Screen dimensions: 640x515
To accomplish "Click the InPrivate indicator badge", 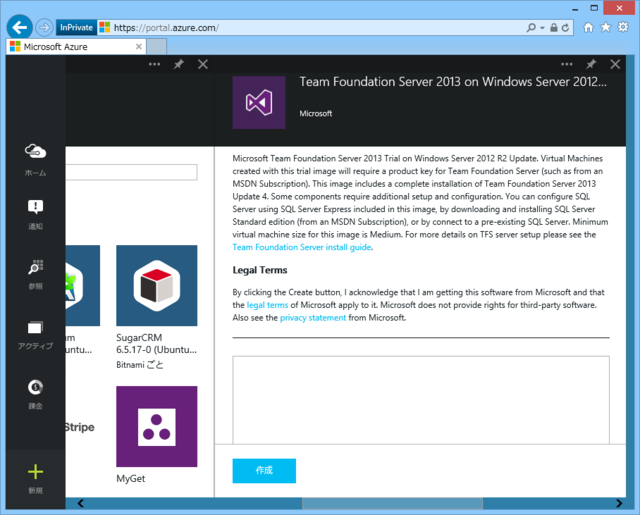I will point(76,27).
